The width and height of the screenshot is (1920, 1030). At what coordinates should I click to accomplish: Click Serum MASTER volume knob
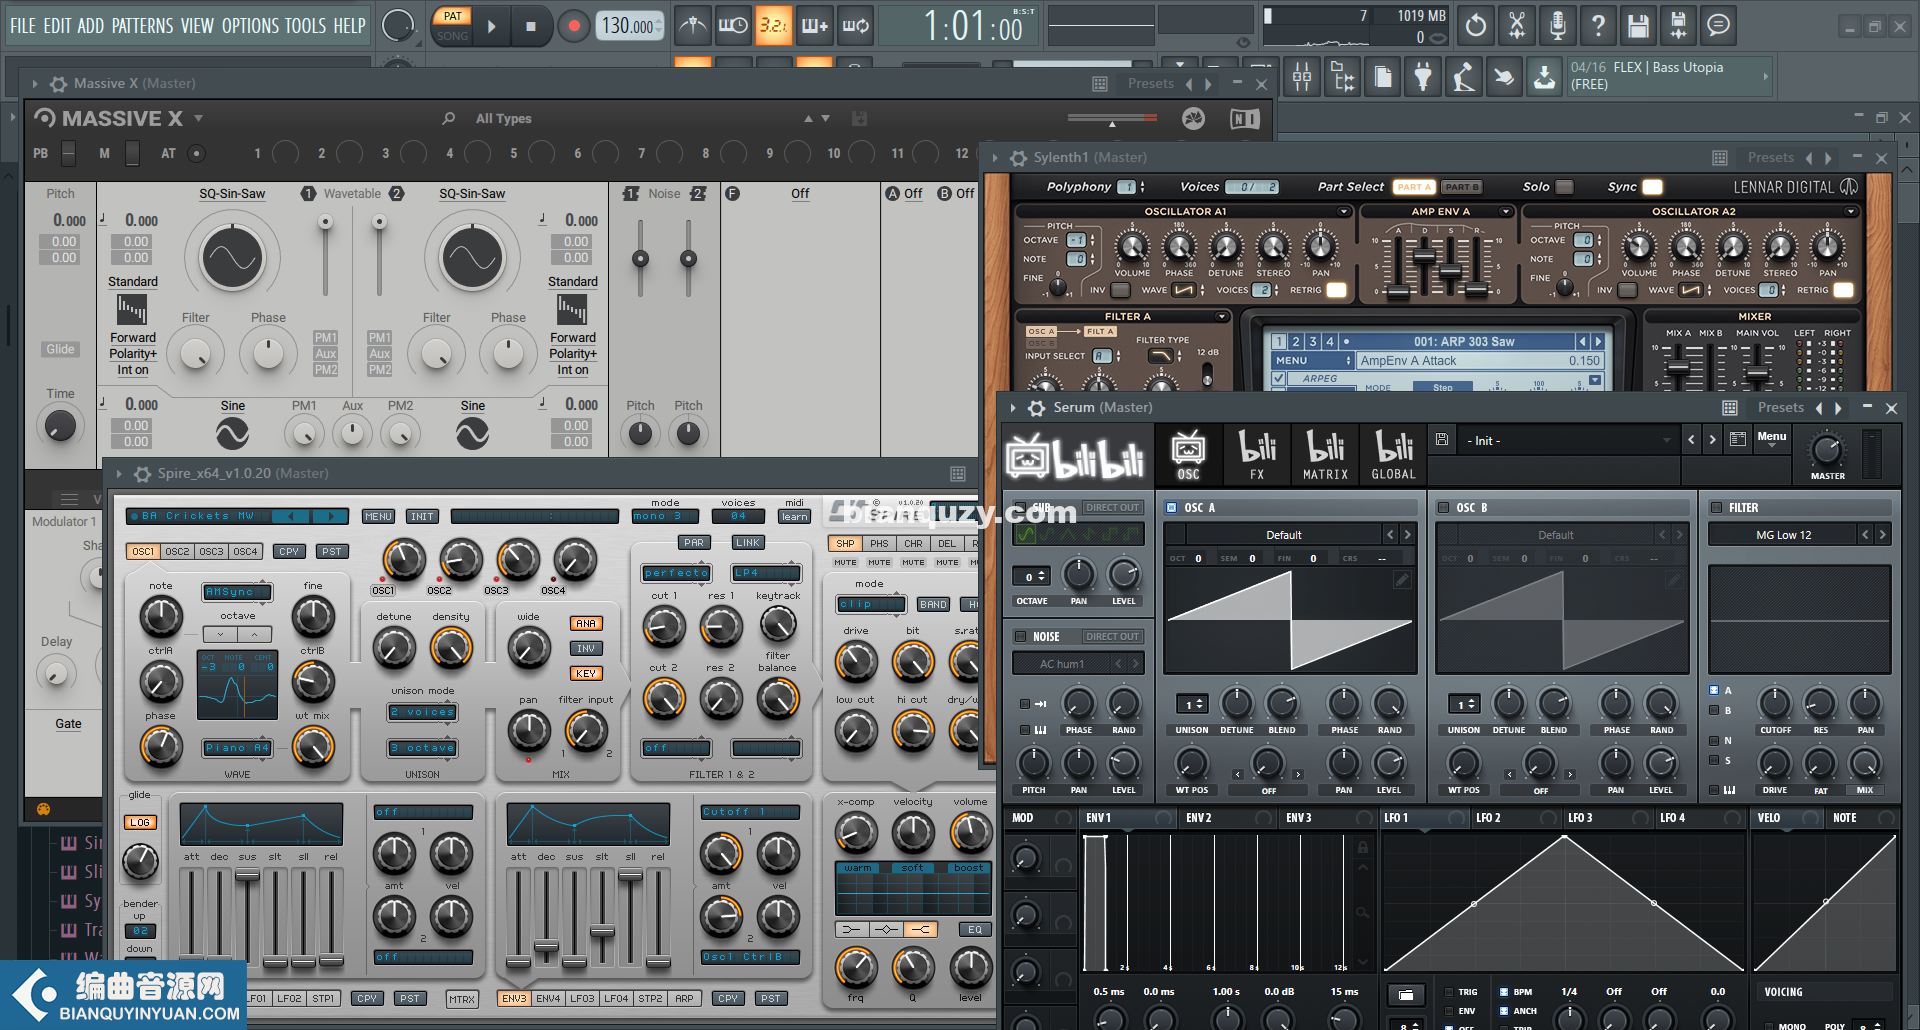coord(1827,450)
